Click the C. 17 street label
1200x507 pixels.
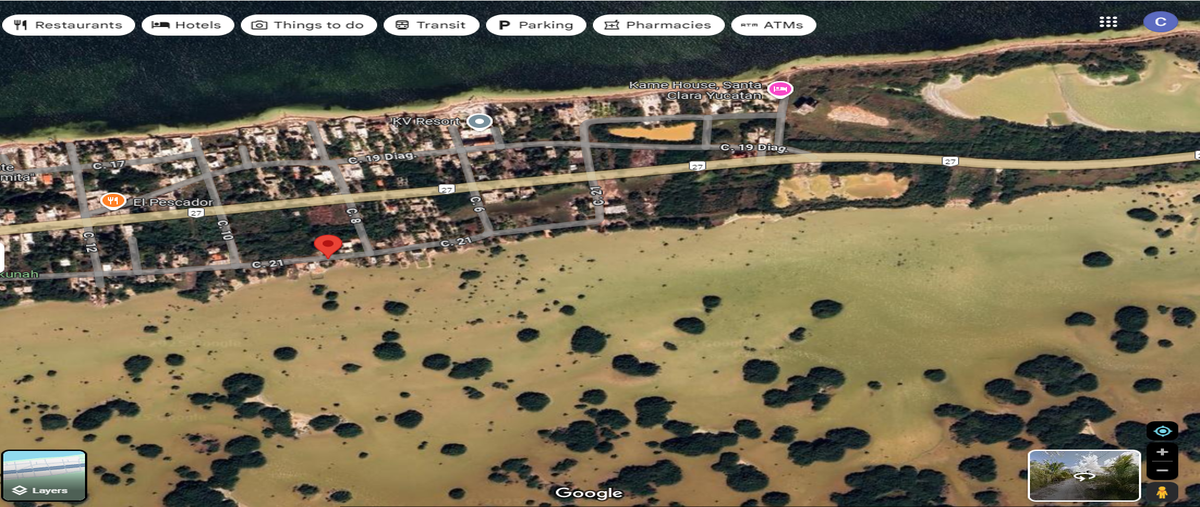[108, 164]
